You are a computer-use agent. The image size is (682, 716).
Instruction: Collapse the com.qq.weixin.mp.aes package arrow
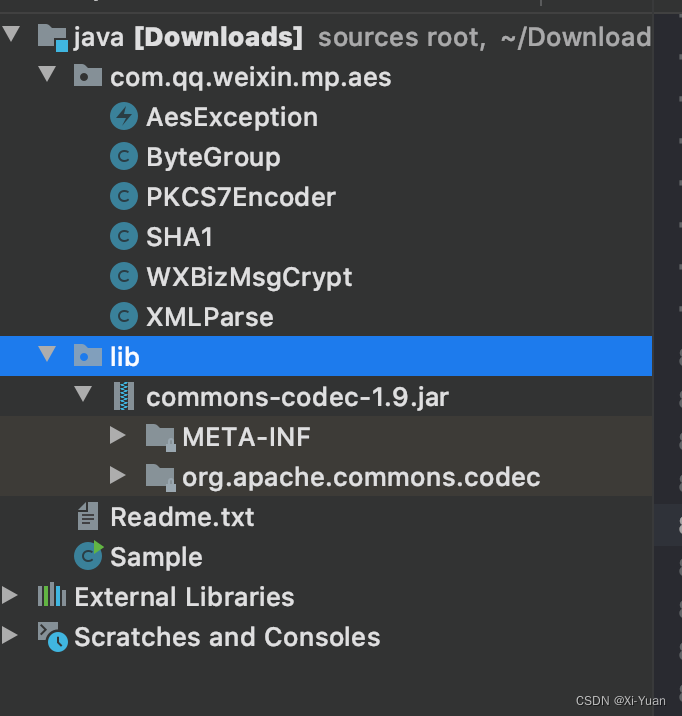47,74
